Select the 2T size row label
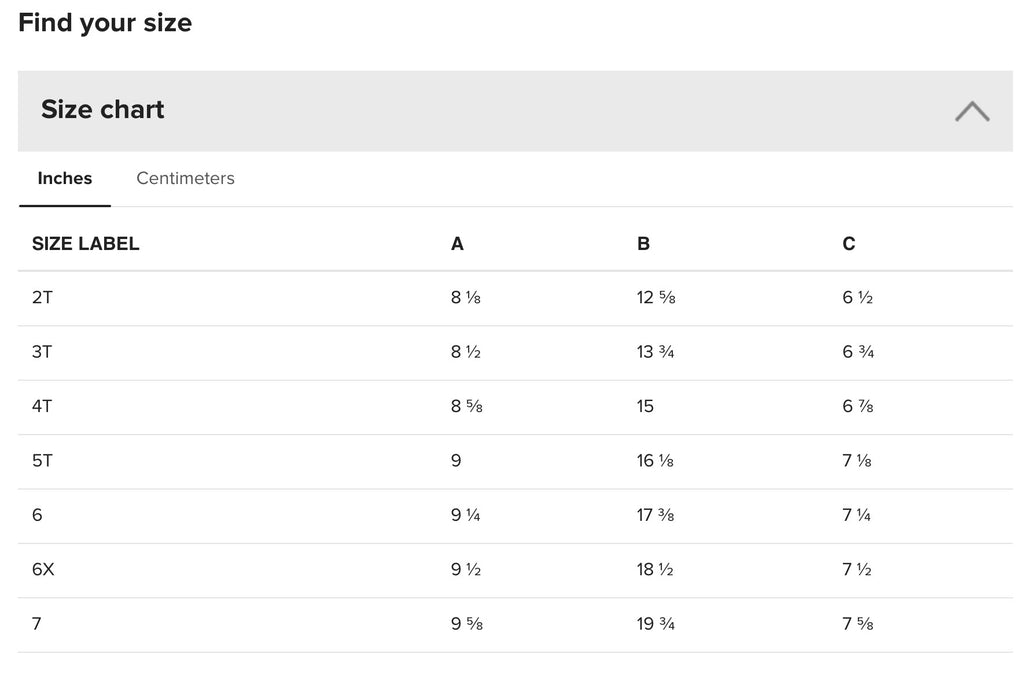The image size is (1024, 691). click(x=42, y=298)
